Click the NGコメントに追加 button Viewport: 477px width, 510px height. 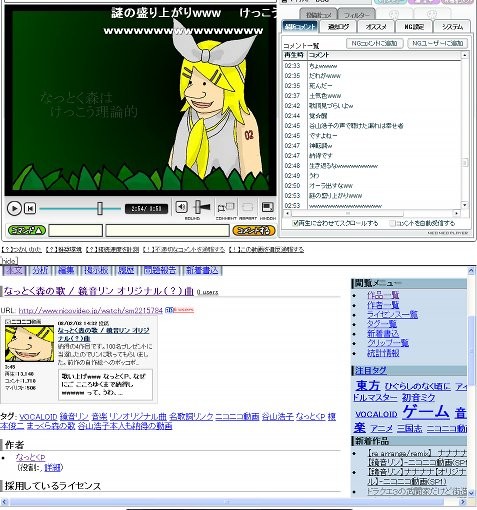click(375, 43)
